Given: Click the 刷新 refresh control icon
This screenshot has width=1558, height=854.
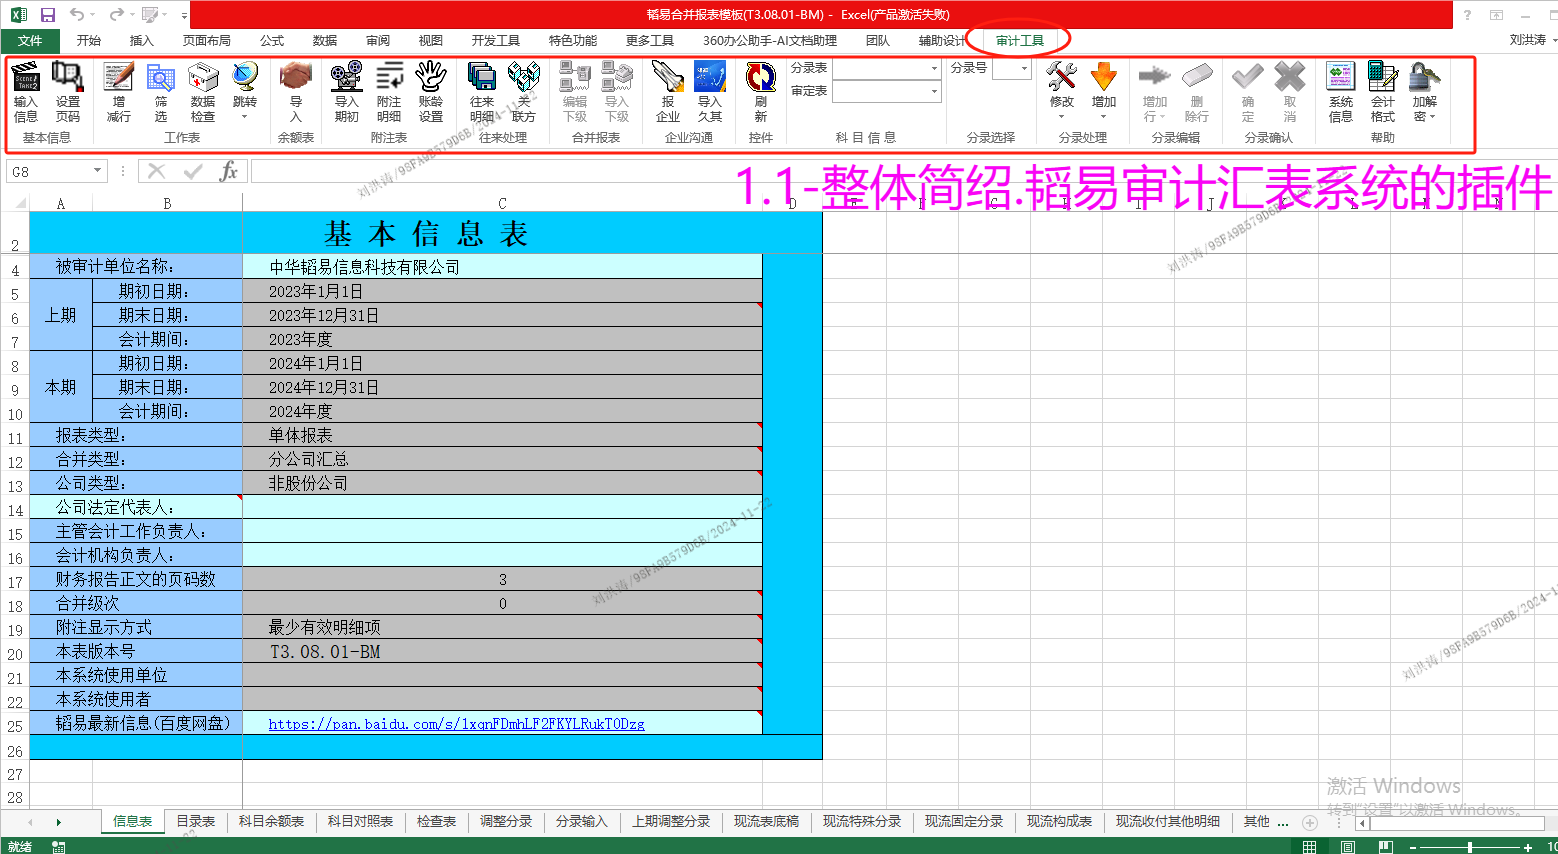Looking at the screenshot, I should pos(761,77).
